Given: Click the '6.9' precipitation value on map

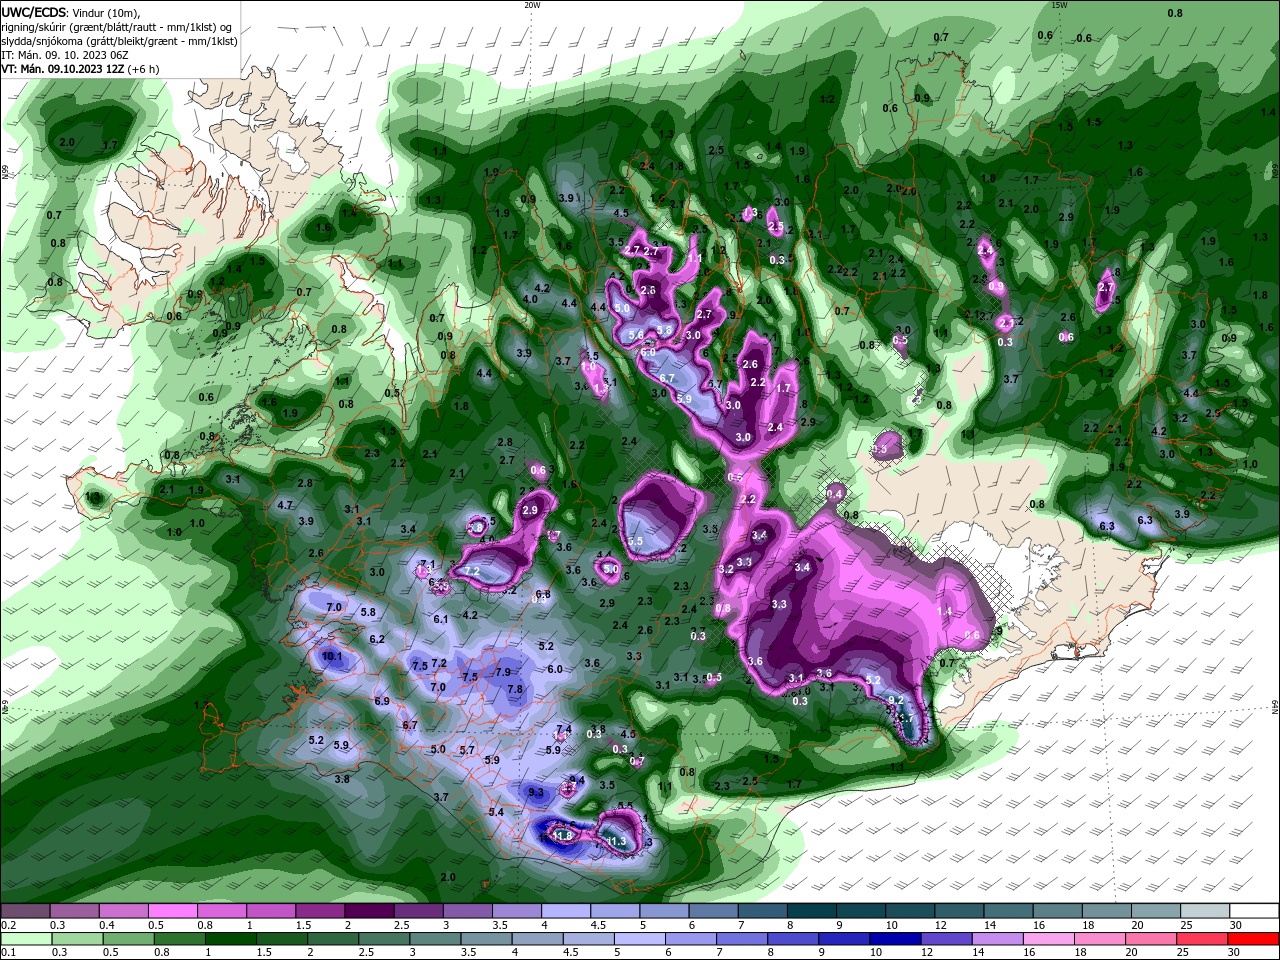Looking at the screenshot, I should pos(381,701).
